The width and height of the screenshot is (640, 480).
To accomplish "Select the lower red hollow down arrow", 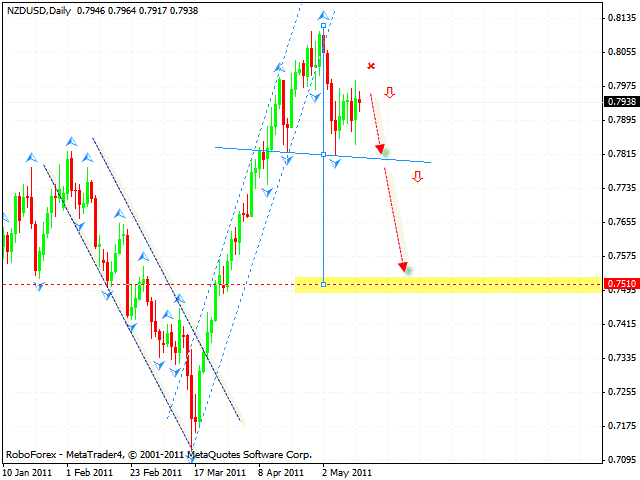I will (417, 177).
